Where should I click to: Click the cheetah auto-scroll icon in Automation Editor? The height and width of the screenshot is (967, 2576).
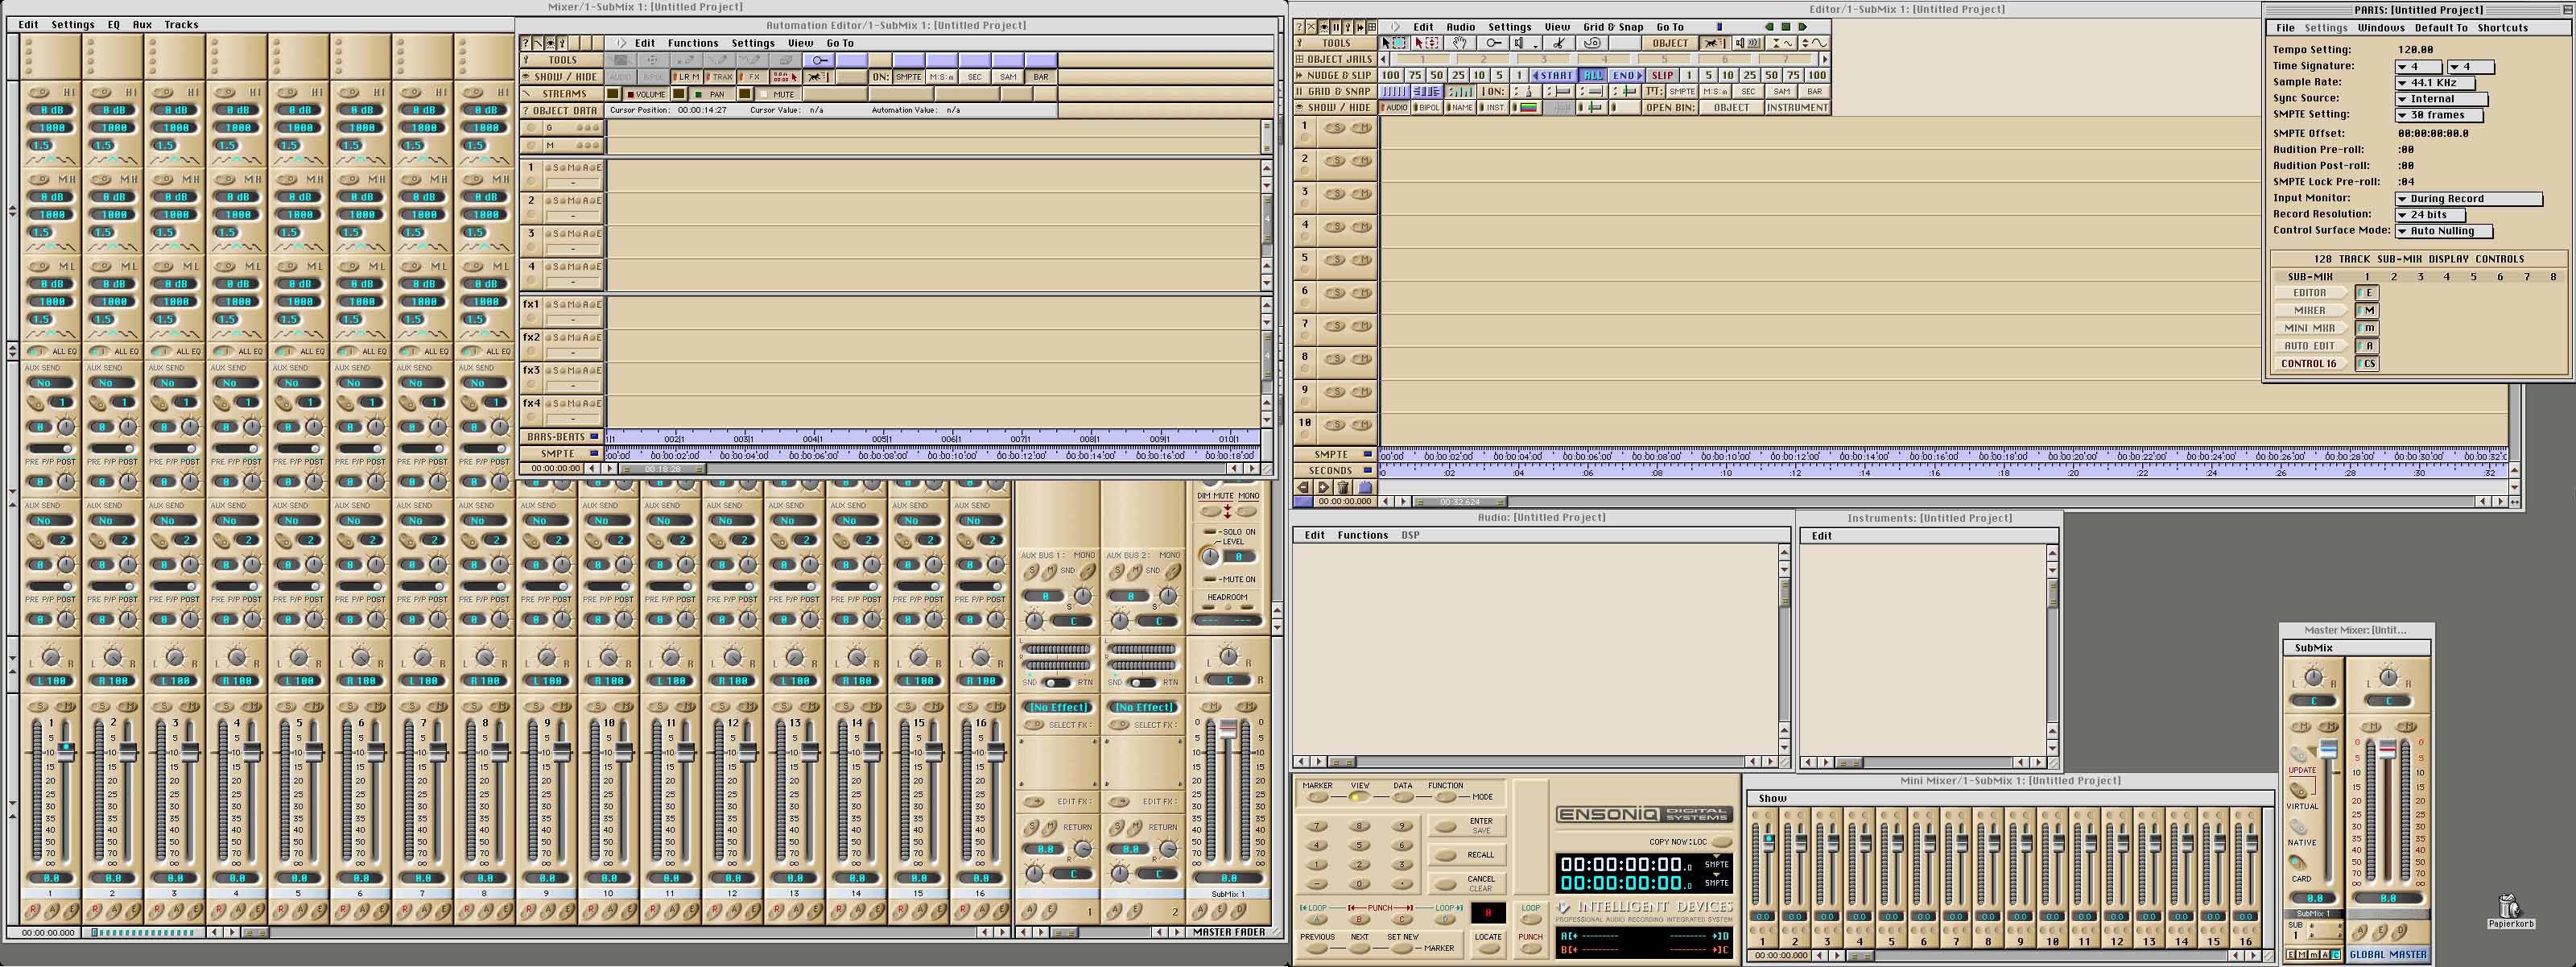819,77
